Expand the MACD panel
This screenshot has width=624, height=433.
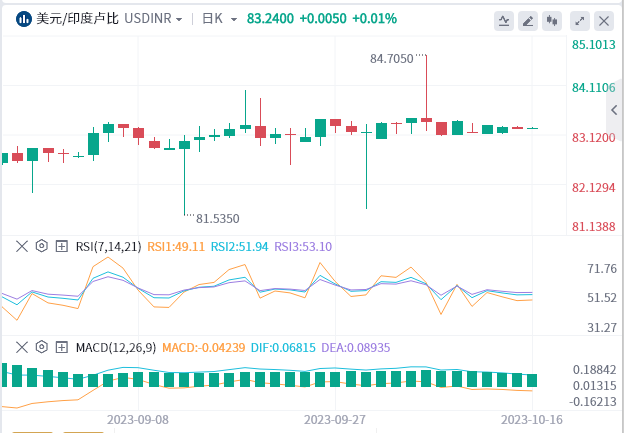click(61, 347)
